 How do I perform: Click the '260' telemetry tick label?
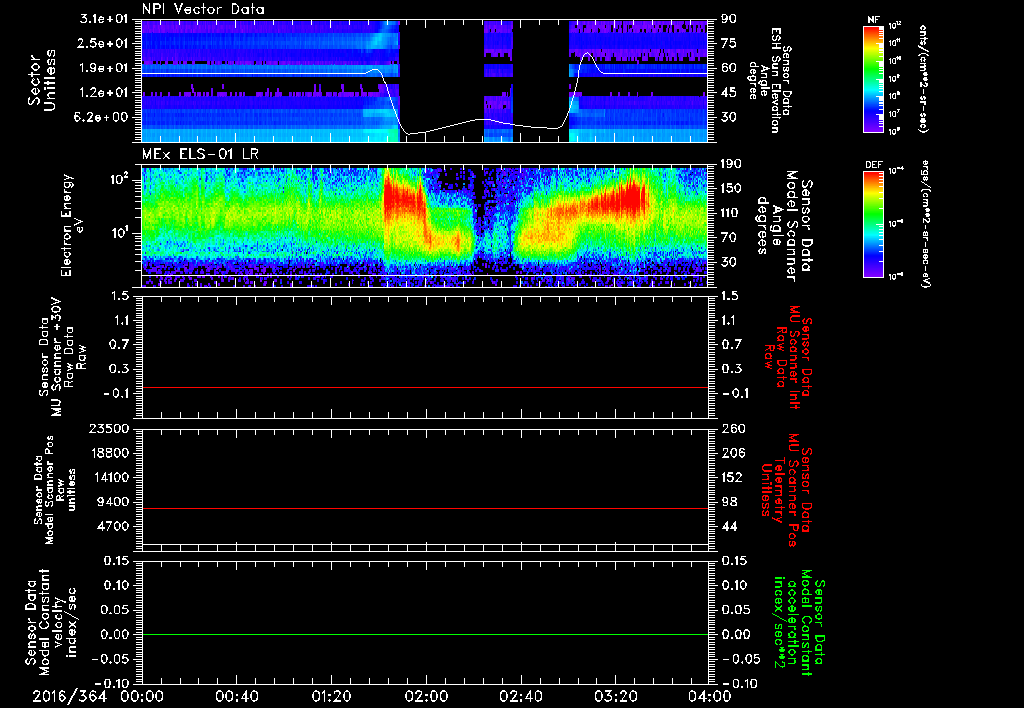pyautogui.click(x=733, y=429)
